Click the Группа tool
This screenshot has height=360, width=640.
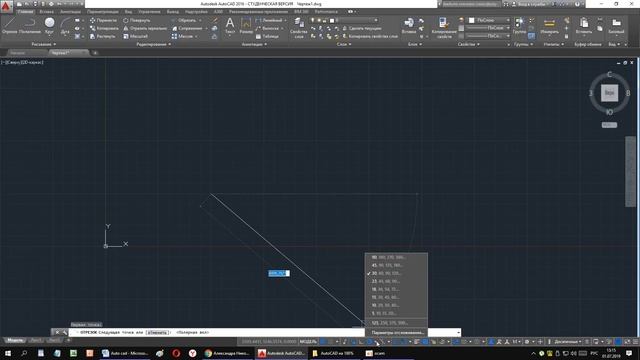[519, 25]
